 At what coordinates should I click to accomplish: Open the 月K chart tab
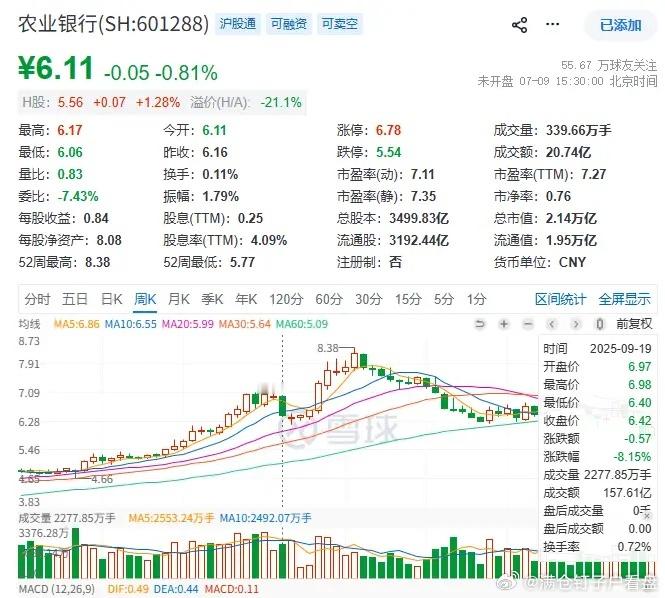pyautogui.click(x=179, y=299)
